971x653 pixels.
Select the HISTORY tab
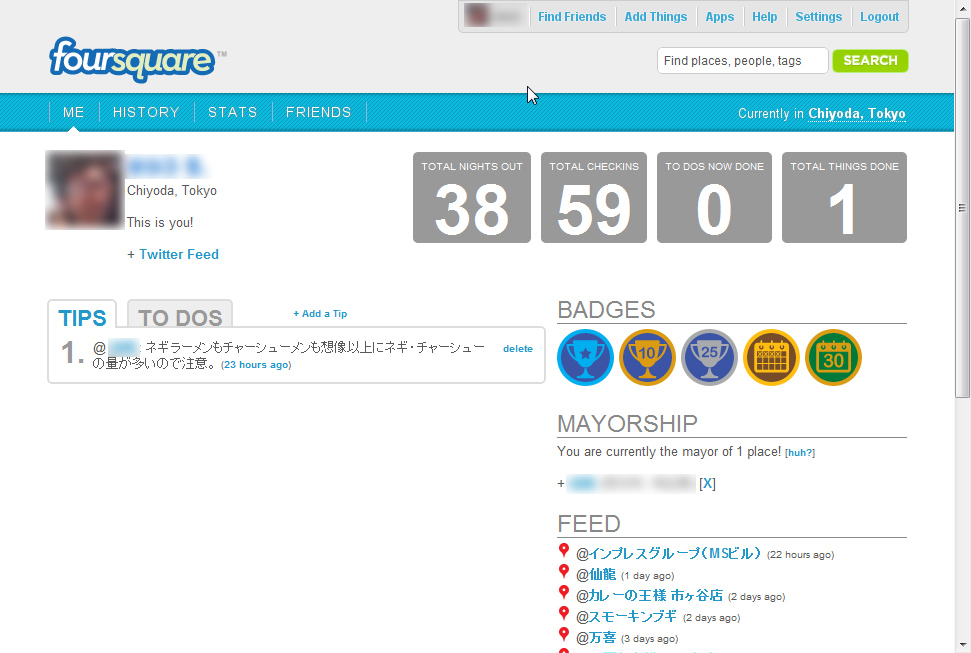click(x=146, y=112)
